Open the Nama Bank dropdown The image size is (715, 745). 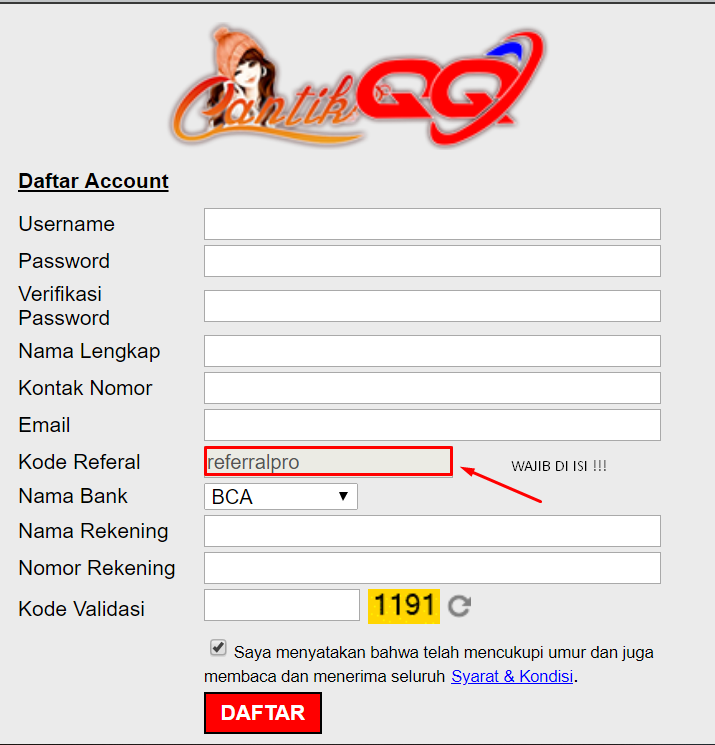[281, 497]
